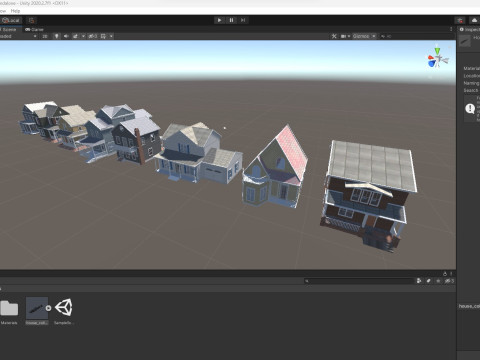Screen dimensions: 480x360
Task: Expand the camera settings dropdown arrow
Action: click(349, 36)
